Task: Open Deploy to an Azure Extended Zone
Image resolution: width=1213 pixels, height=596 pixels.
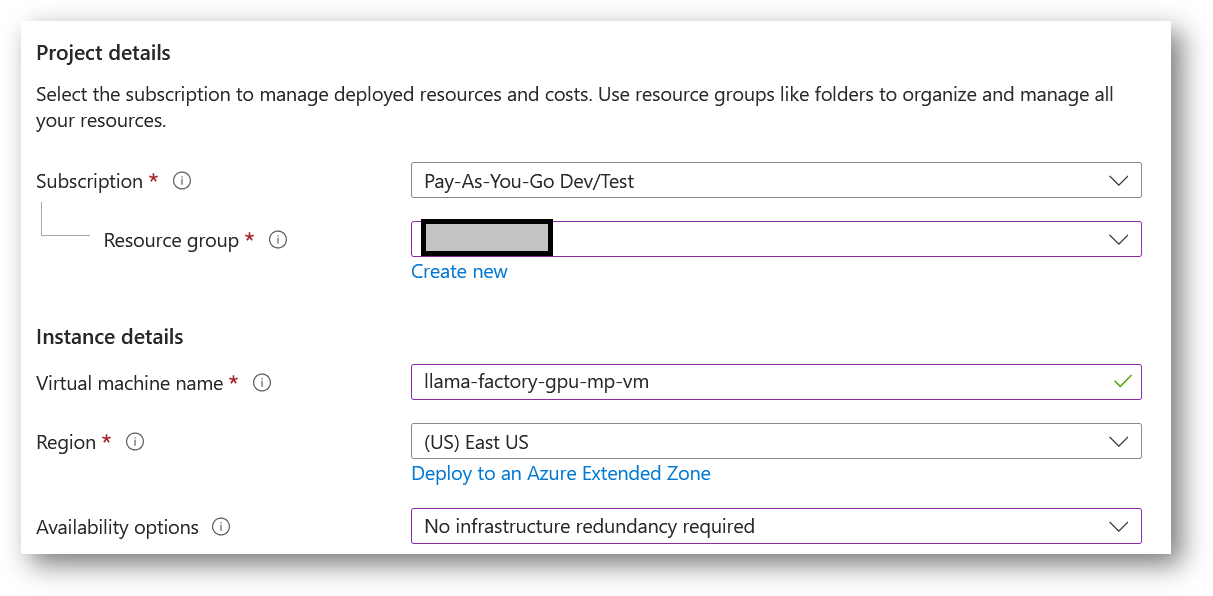Action: coord(561,473)
